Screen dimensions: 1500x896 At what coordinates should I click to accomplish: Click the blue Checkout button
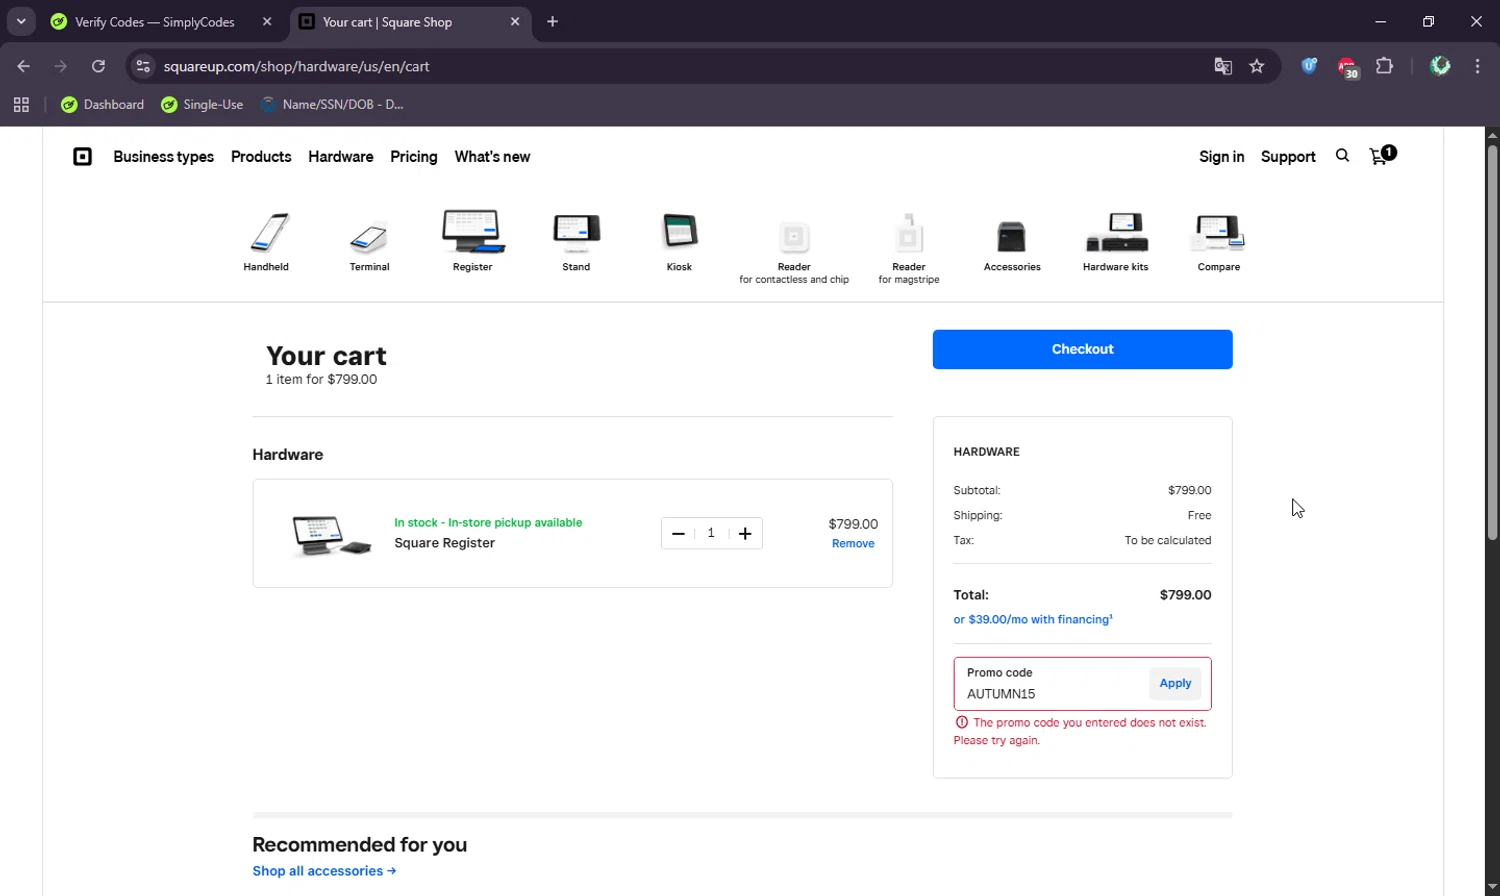(1082, 349)
